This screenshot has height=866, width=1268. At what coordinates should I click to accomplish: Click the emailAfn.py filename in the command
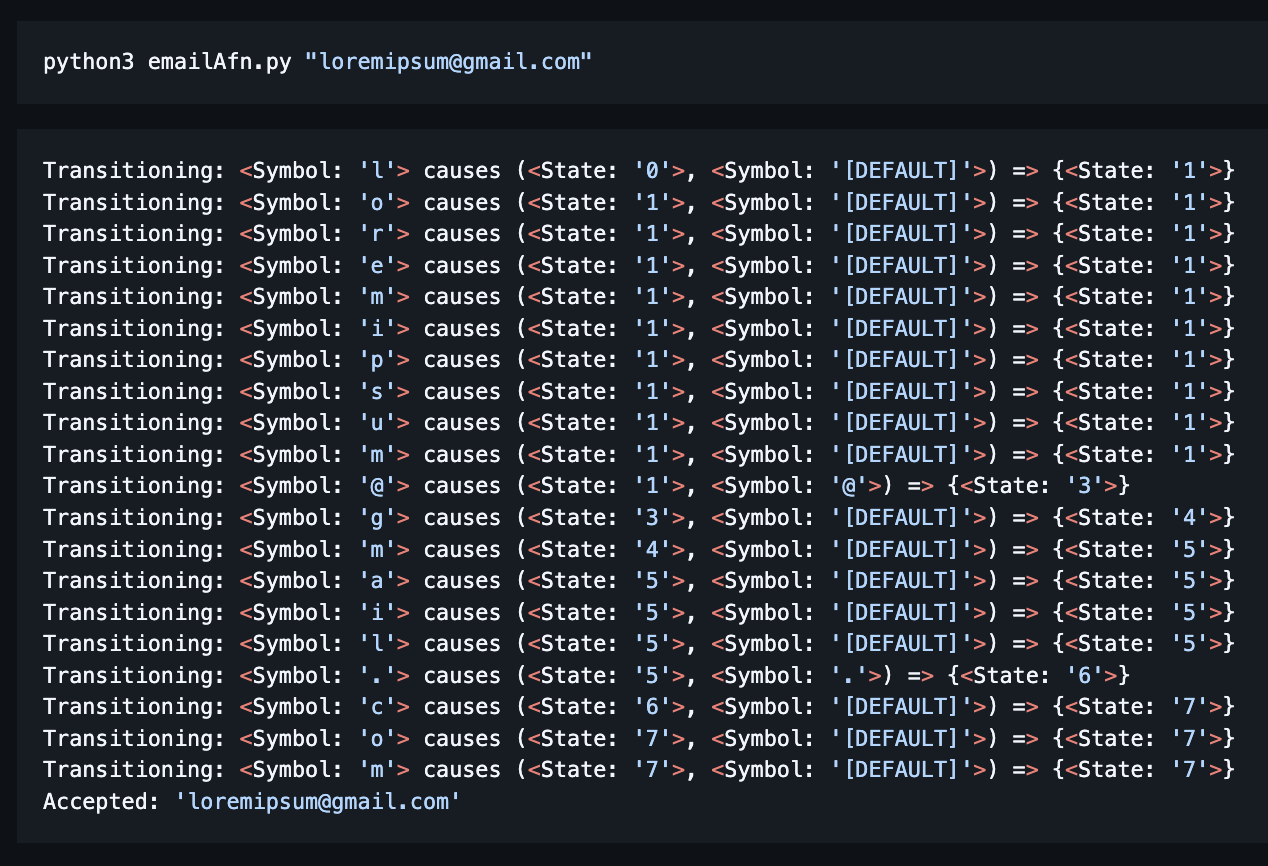[x=219, y=62]
